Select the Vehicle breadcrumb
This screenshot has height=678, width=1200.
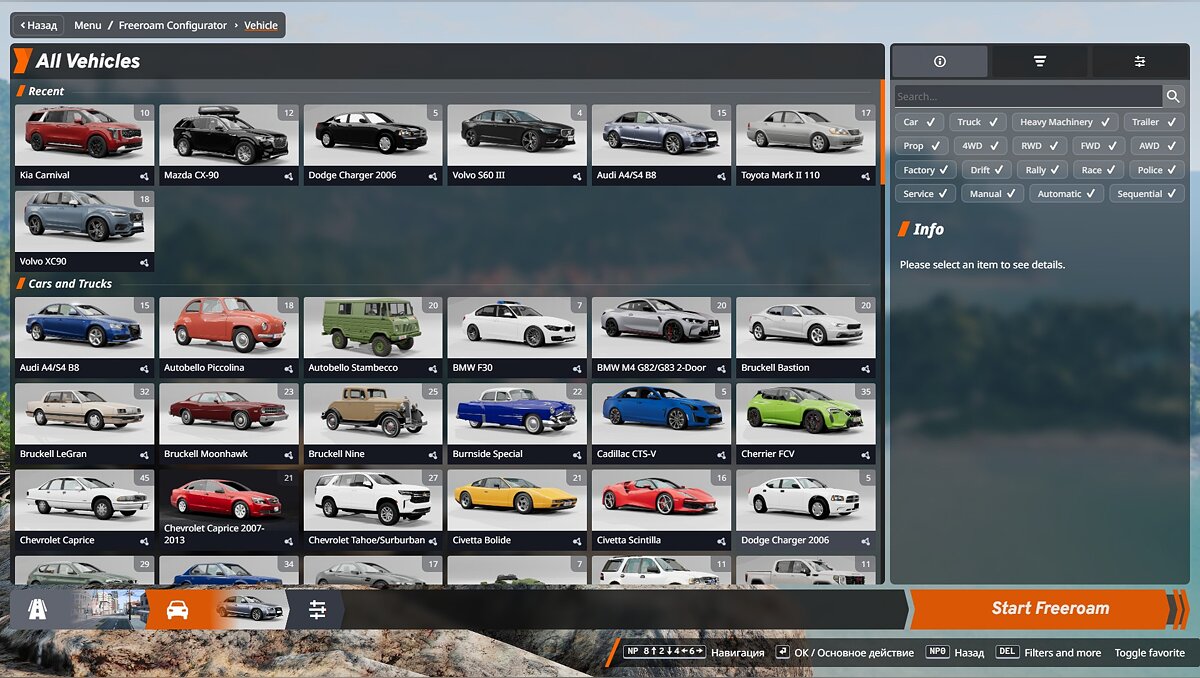coord(261,25)
